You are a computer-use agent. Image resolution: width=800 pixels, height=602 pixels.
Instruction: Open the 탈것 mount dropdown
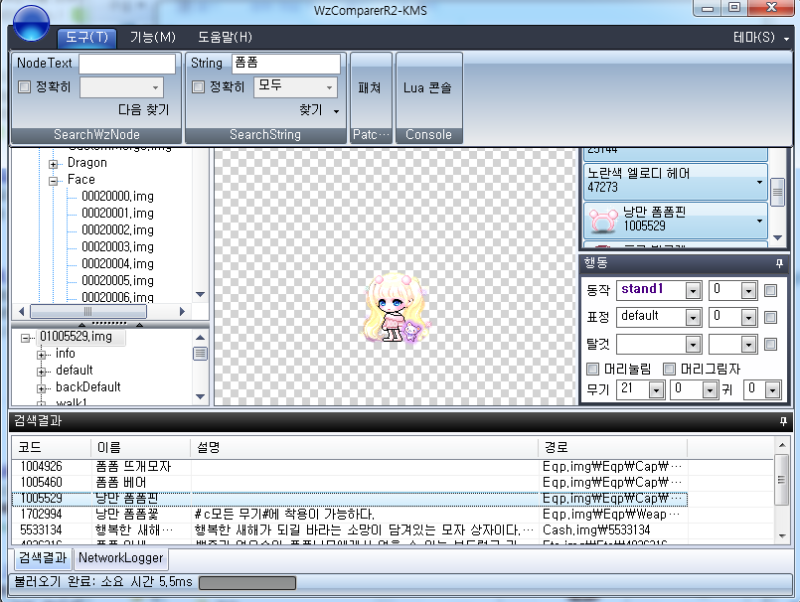pyautogui.click(x=692, y=344)
